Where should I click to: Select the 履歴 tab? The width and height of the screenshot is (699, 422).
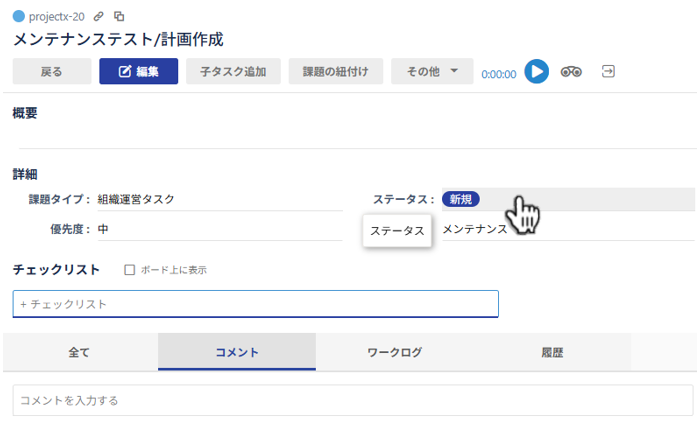point(552,352)
